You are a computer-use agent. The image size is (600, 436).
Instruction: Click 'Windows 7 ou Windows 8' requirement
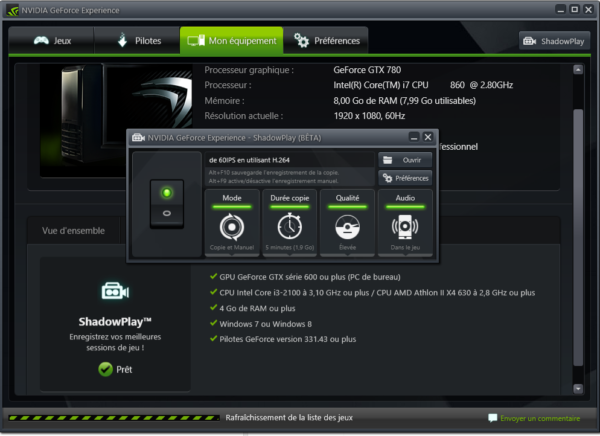point(266,324)
